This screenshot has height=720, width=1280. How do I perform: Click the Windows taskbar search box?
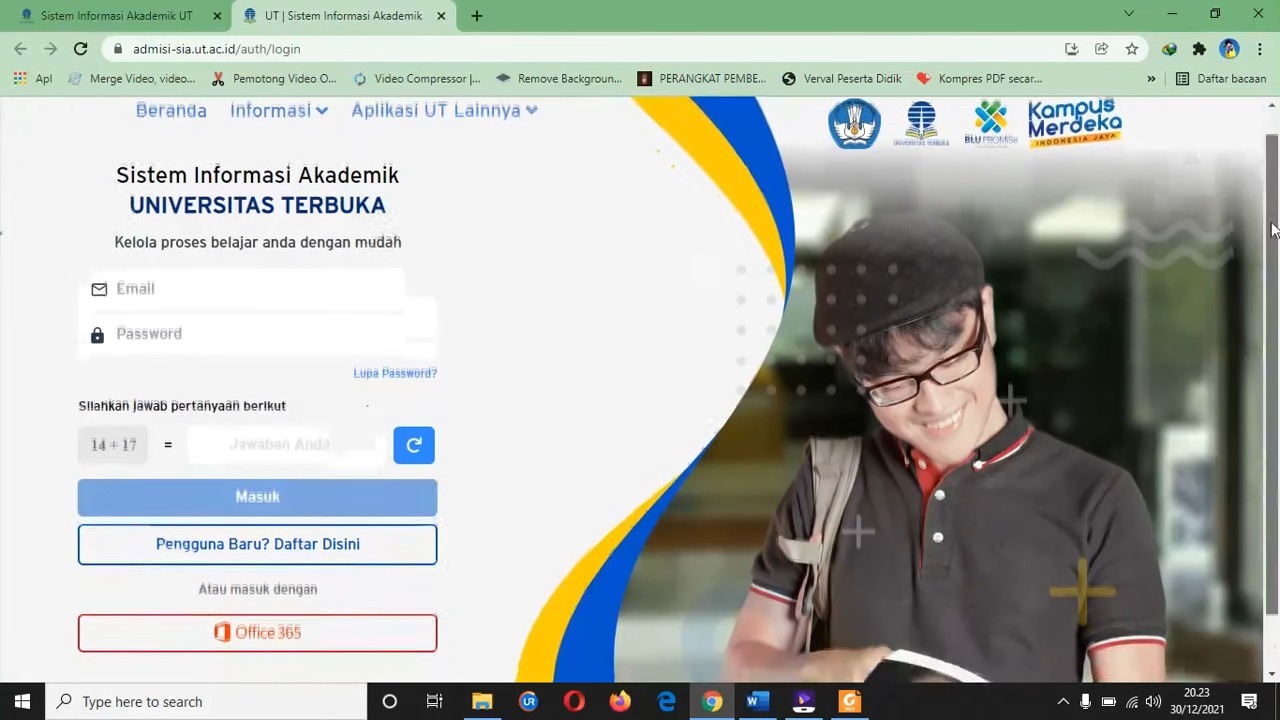206,701
